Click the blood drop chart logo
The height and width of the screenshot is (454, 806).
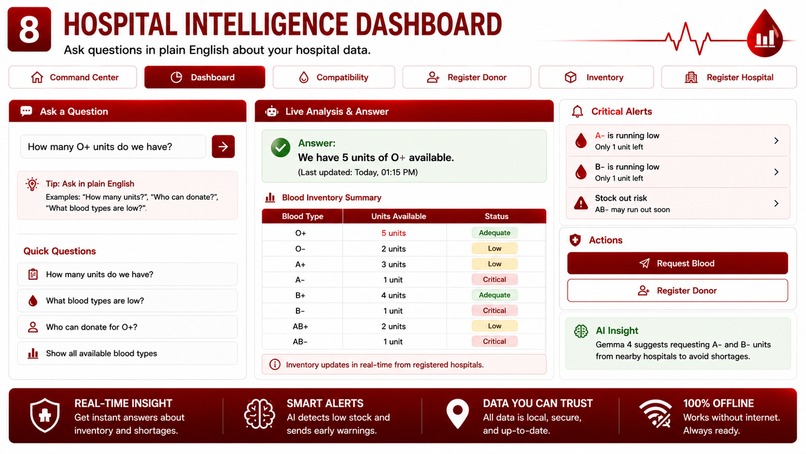764,34
